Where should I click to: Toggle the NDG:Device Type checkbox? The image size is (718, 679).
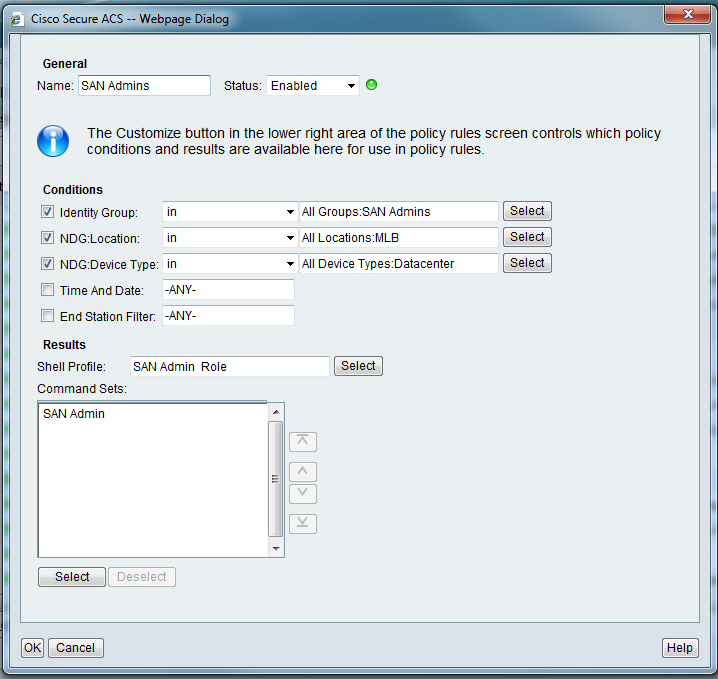(x=48, y=264)
